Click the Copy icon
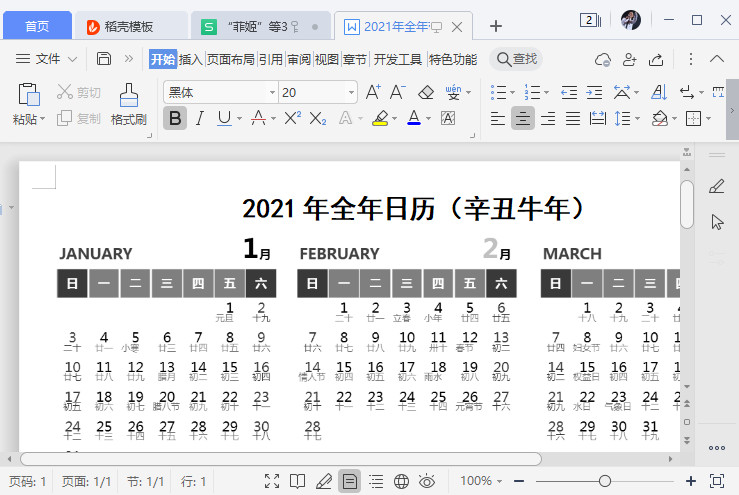 (x=64, y=118)
